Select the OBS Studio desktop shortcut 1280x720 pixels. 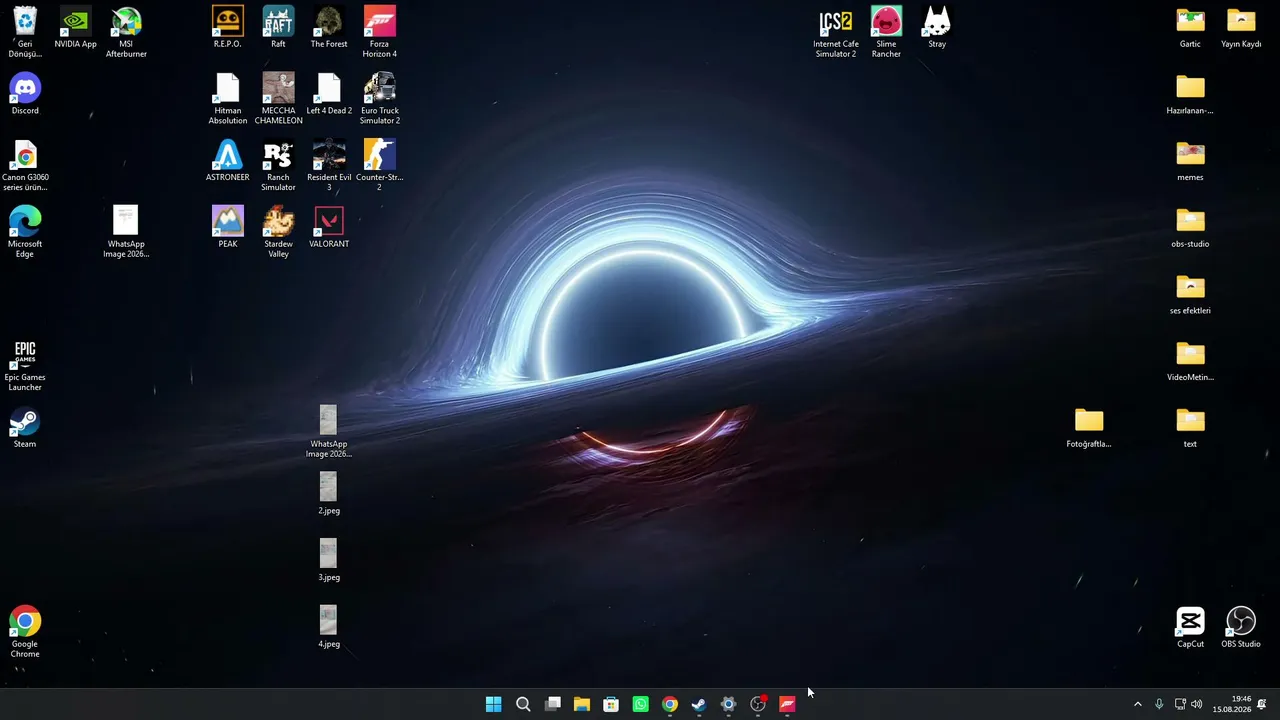pos(1241,628)
